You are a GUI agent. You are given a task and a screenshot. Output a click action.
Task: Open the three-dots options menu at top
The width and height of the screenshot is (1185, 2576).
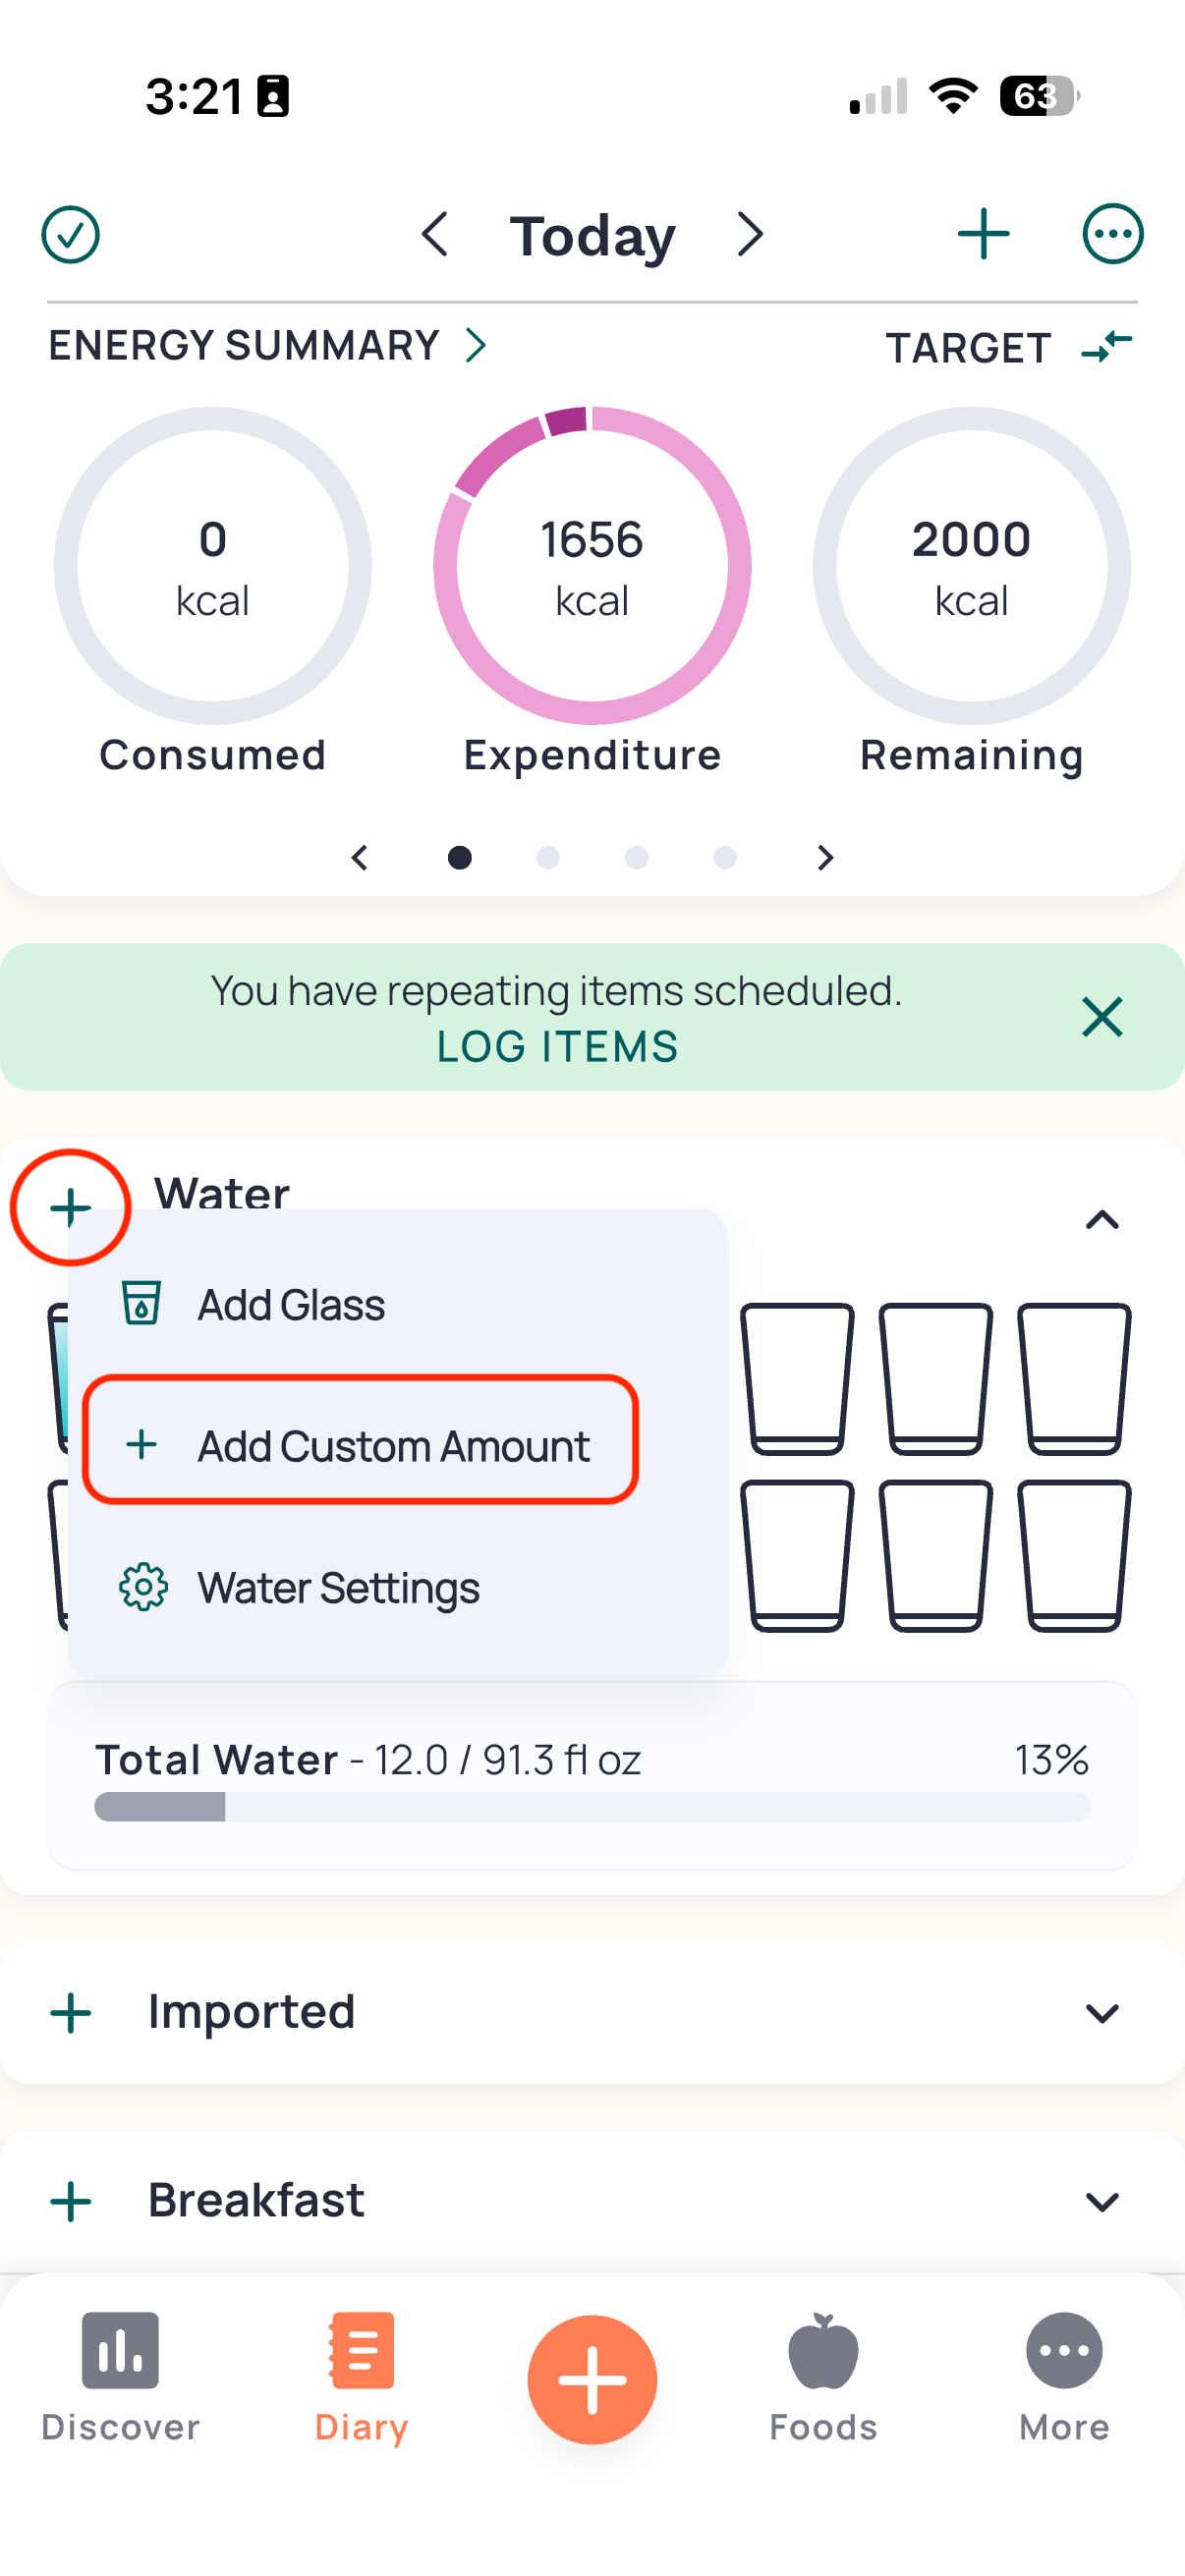point(1112,234)
